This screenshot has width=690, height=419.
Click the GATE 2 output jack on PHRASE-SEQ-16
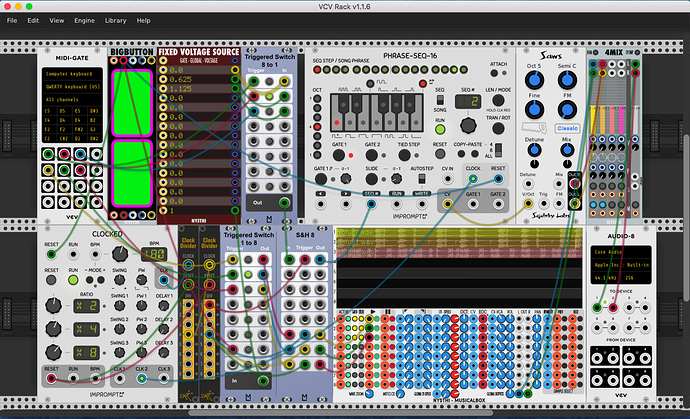tap(498, 204)
